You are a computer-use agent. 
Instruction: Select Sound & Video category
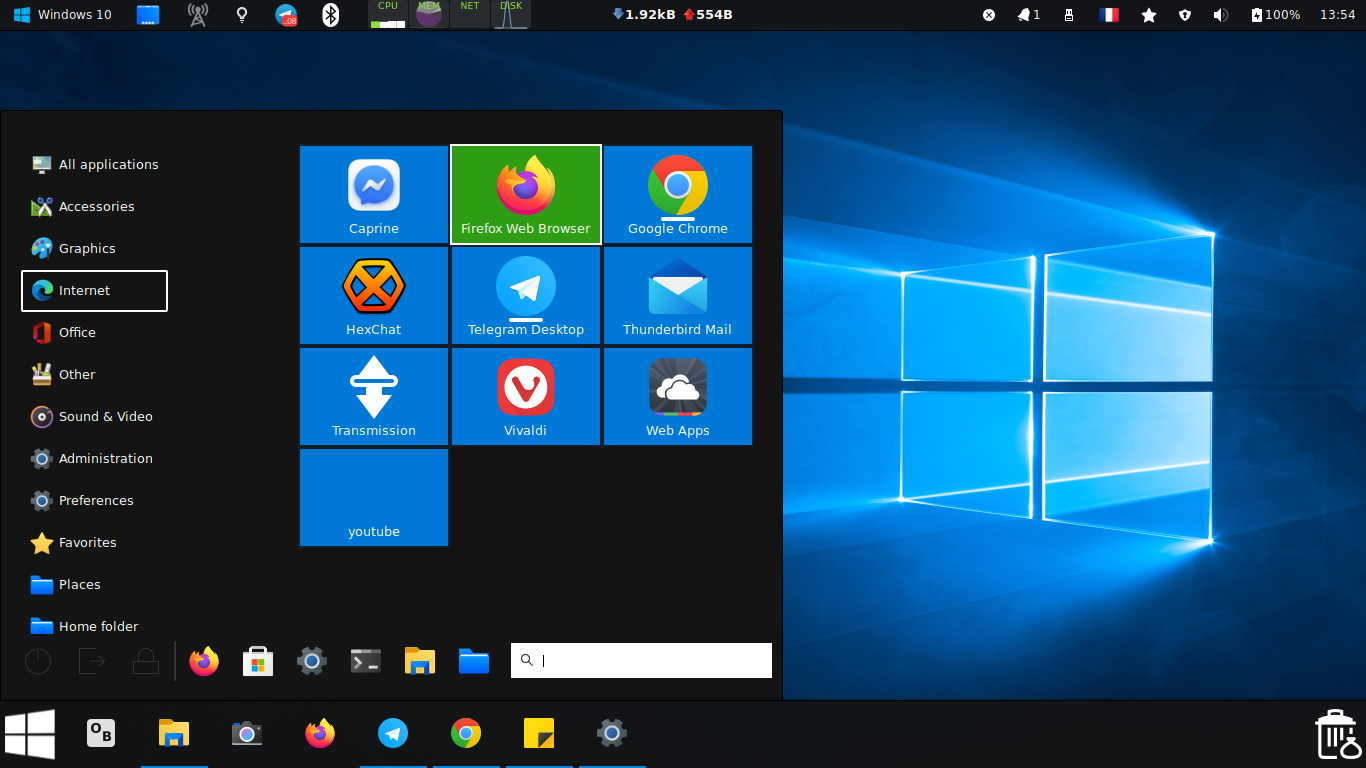(x=95, y=416)
